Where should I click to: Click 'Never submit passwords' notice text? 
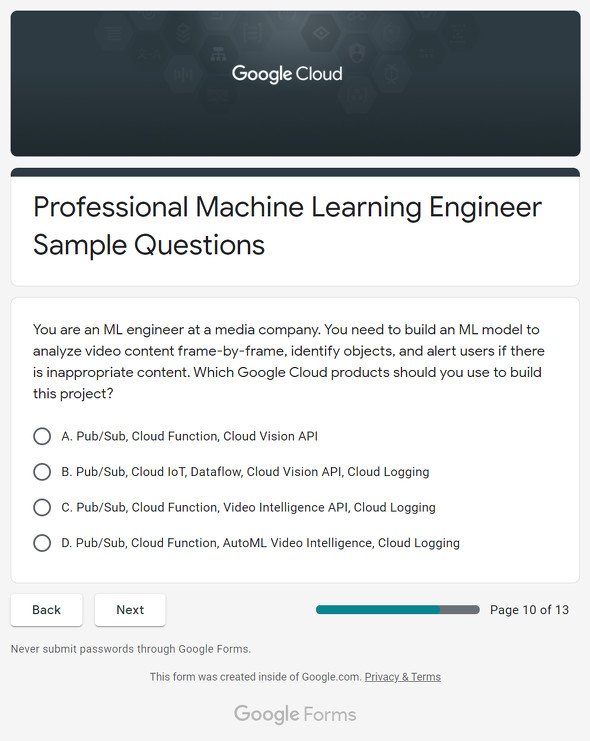(130, 649)
